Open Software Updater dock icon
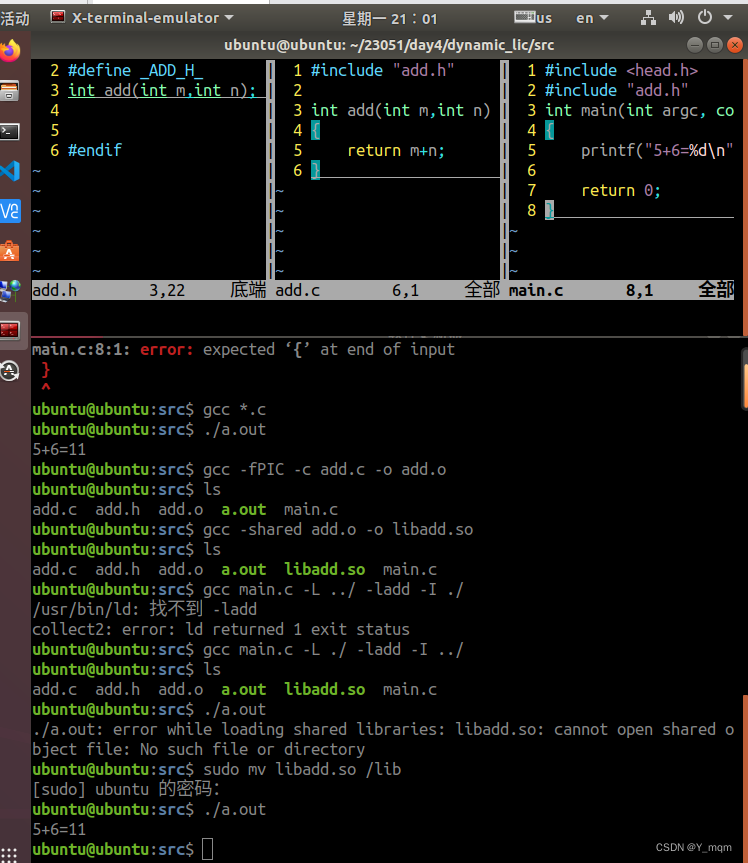The width and height of the screenshot is (748, 863). click(10, 371)
